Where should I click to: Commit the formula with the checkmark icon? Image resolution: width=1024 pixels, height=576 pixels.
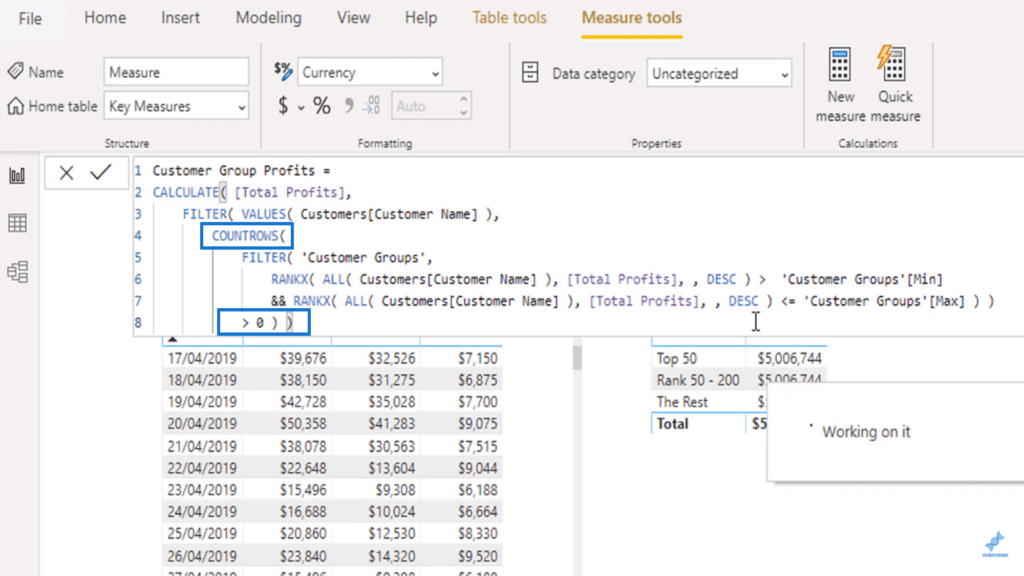[101, 172]
